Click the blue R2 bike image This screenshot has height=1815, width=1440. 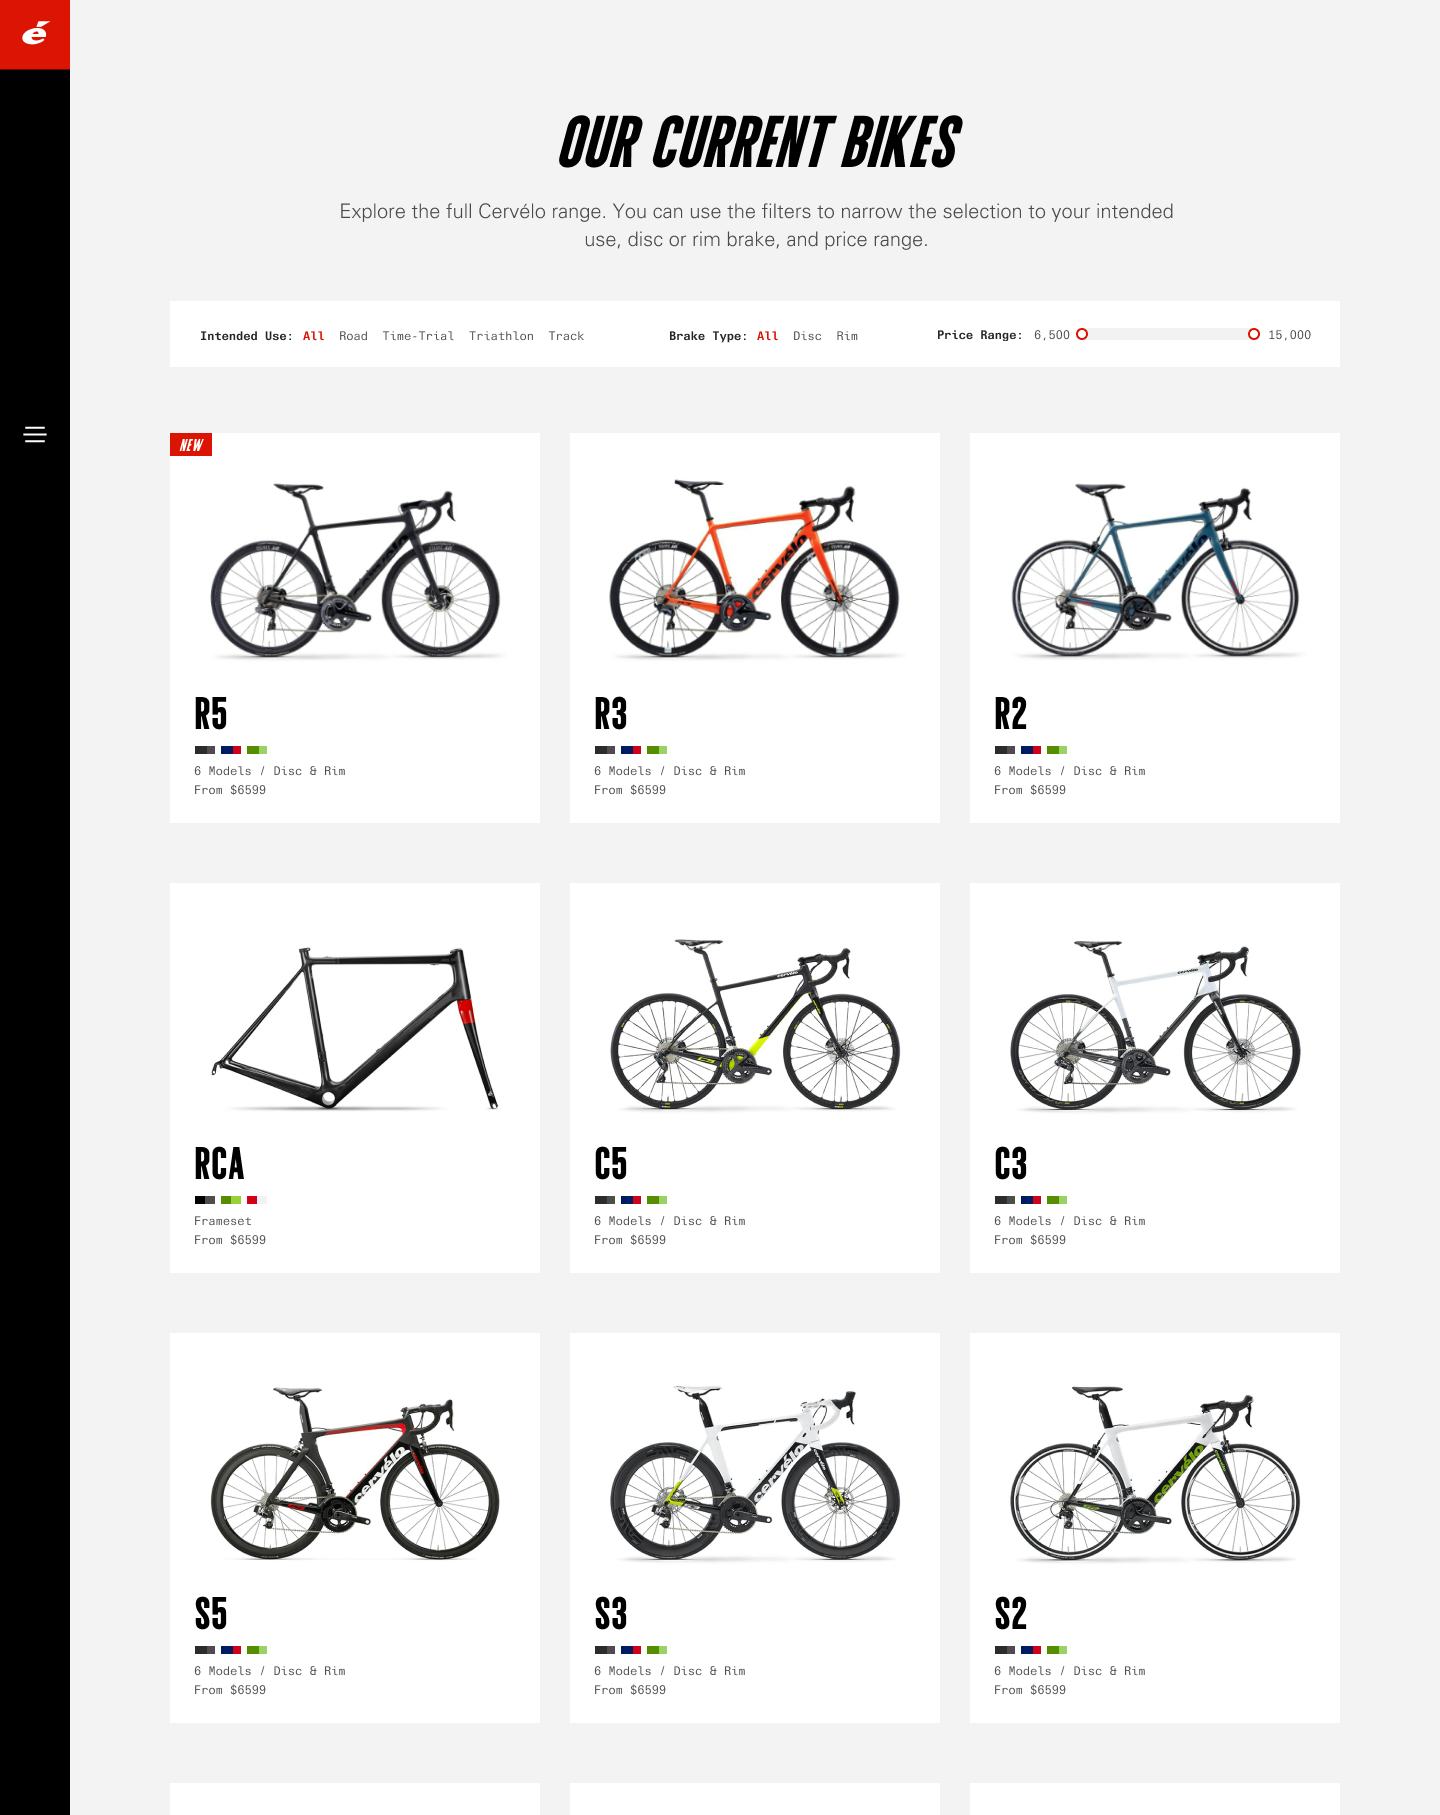click(x=1155, y=570)
